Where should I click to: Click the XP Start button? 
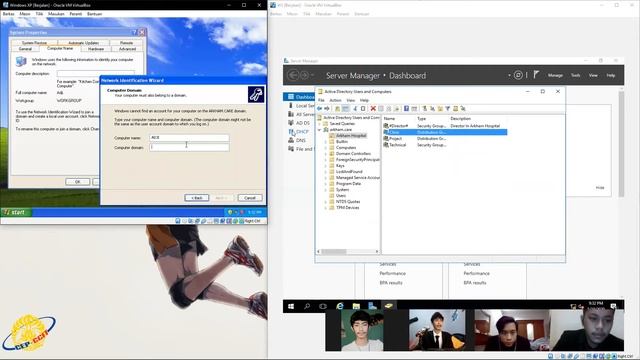(15, 212)
